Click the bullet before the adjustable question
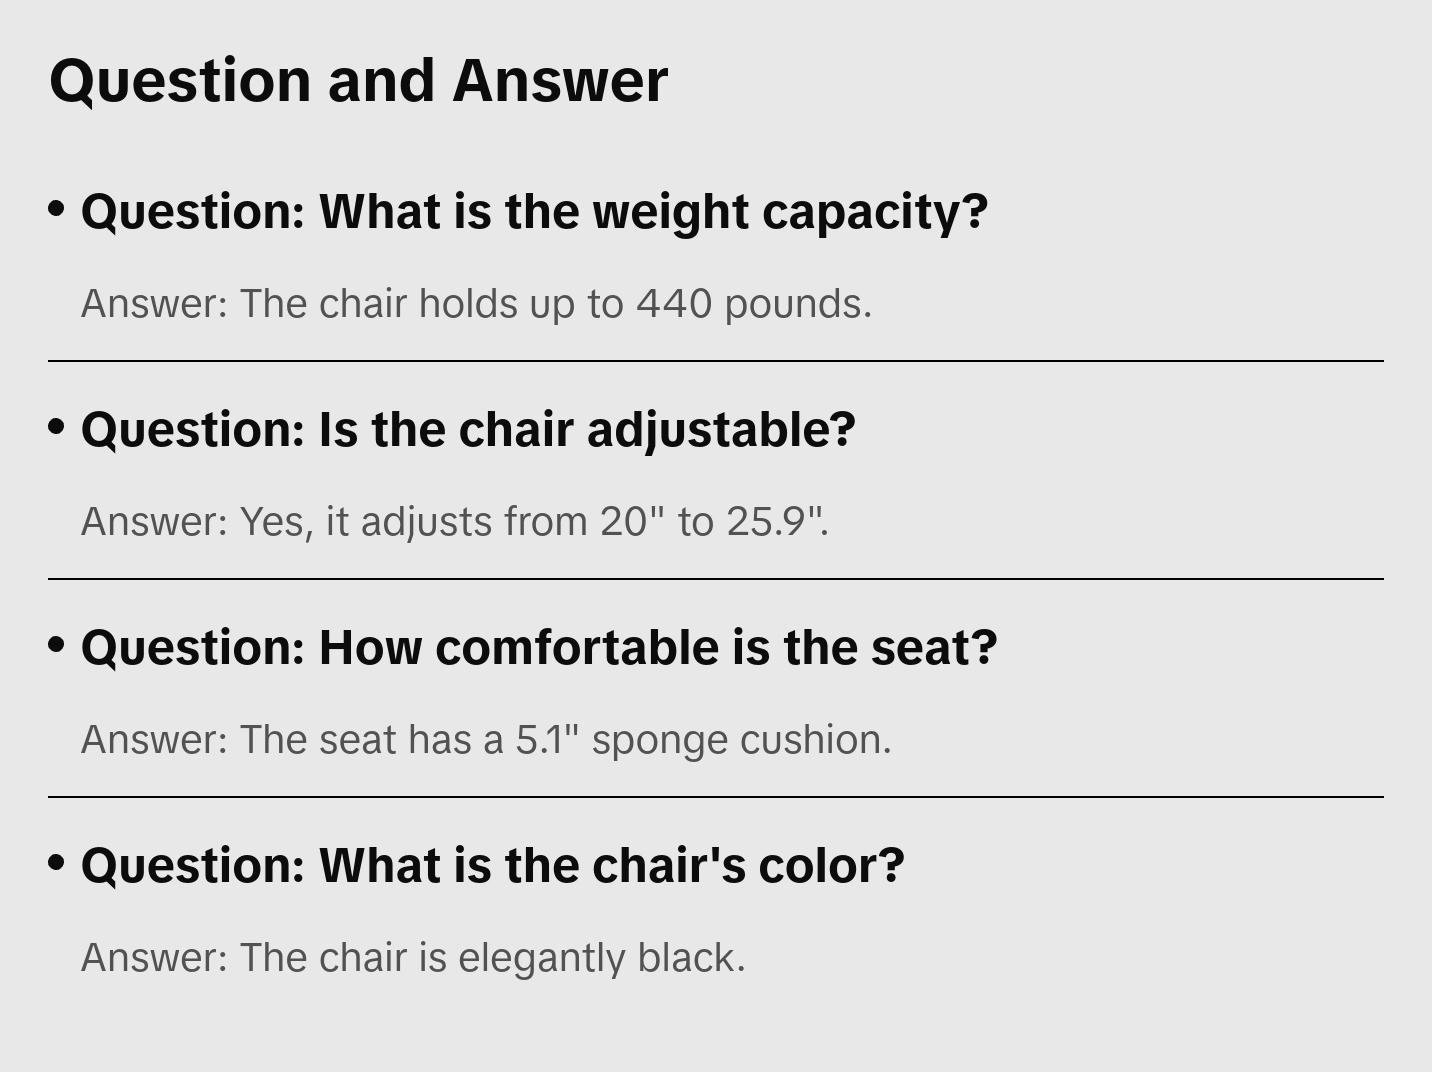This screenshot has width=1432, height=1072. (57, 426)
